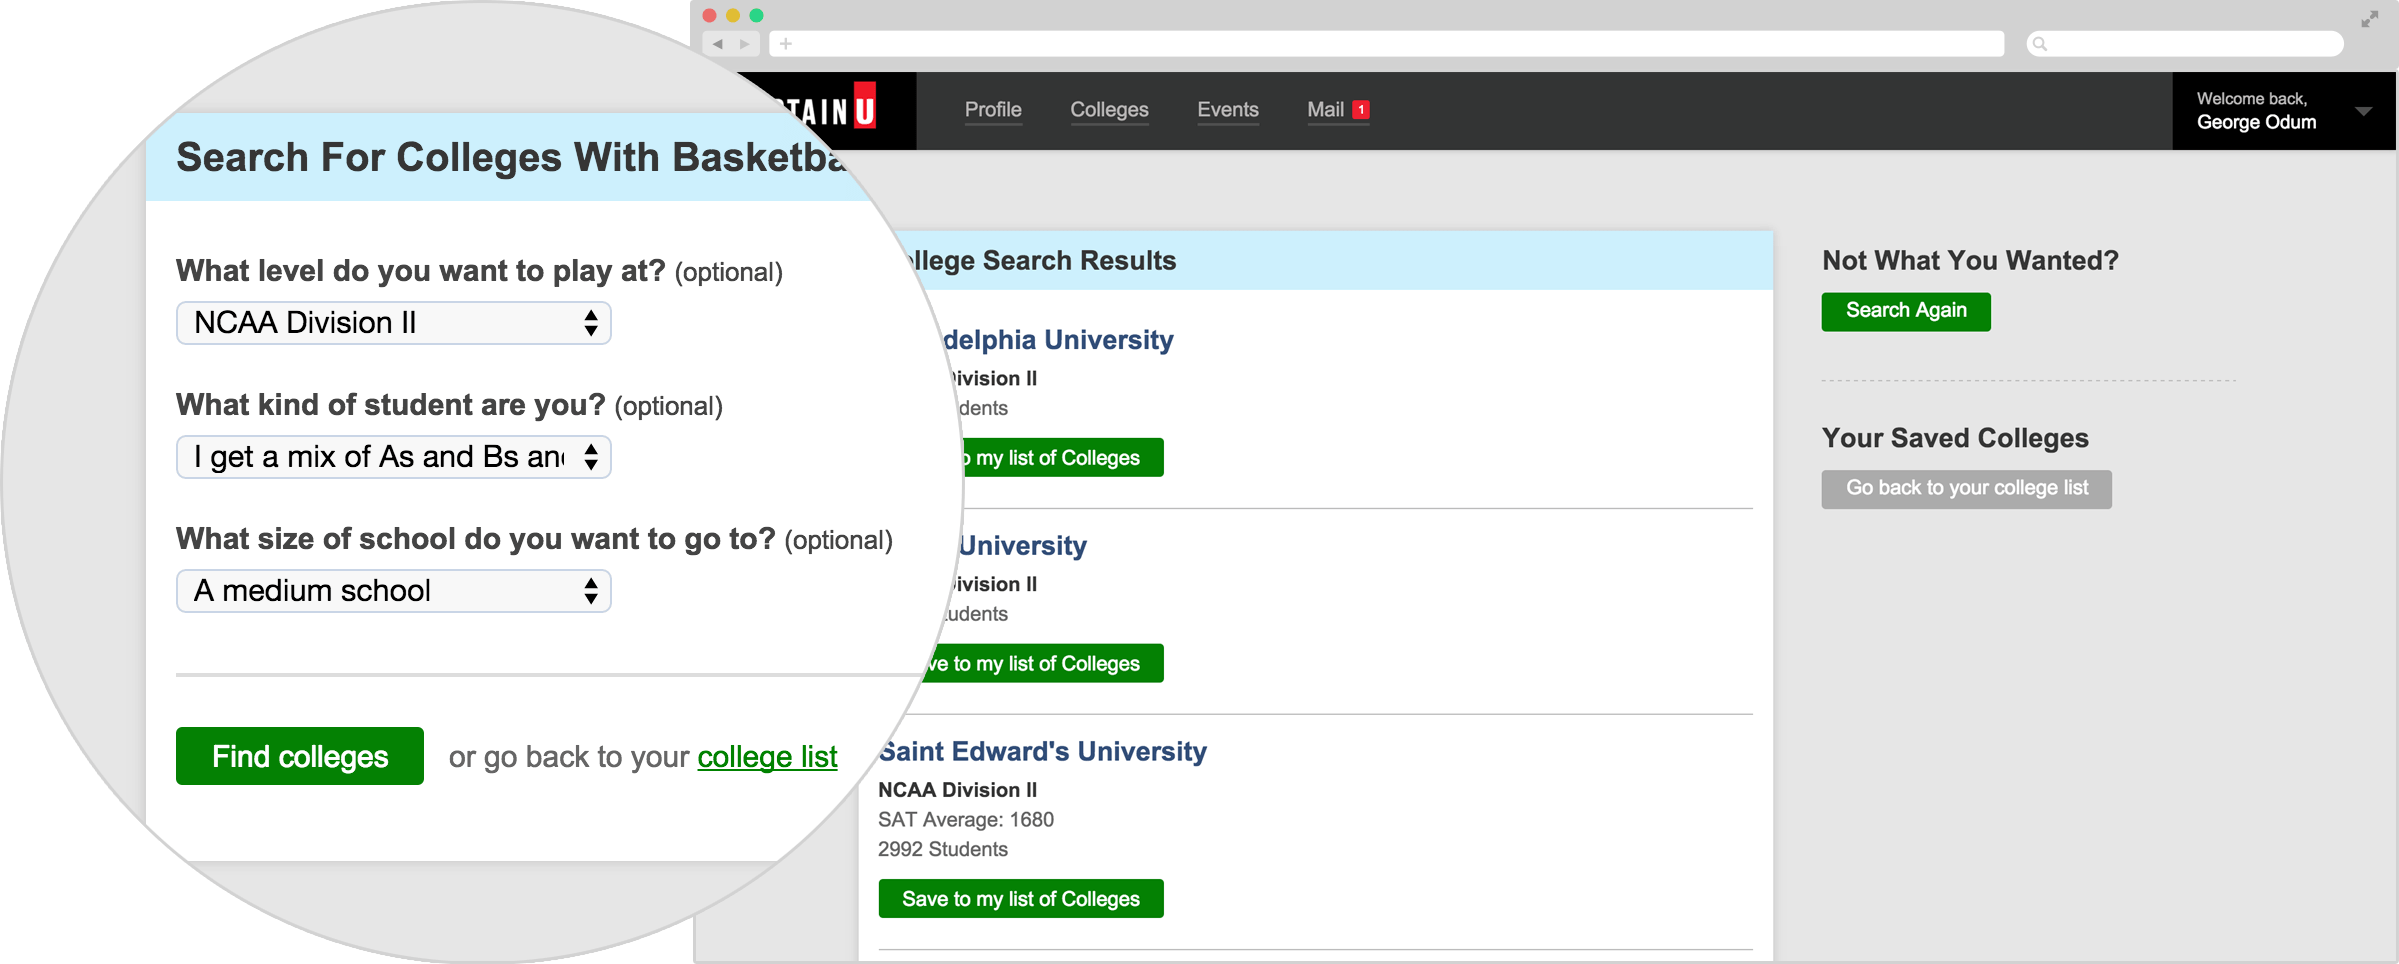Switch to the Profile section

pyautogui.click(x=992, y=110)
